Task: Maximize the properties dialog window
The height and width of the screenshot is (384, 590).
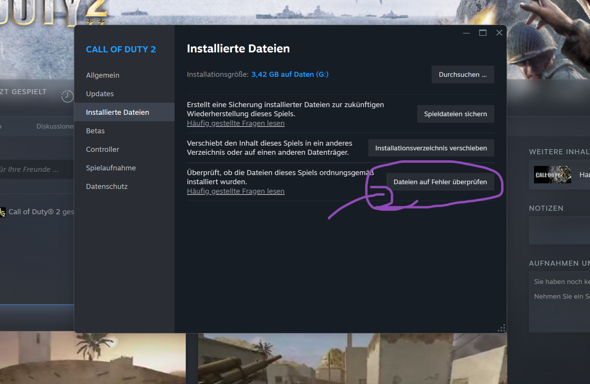Action: pos(483,33)
